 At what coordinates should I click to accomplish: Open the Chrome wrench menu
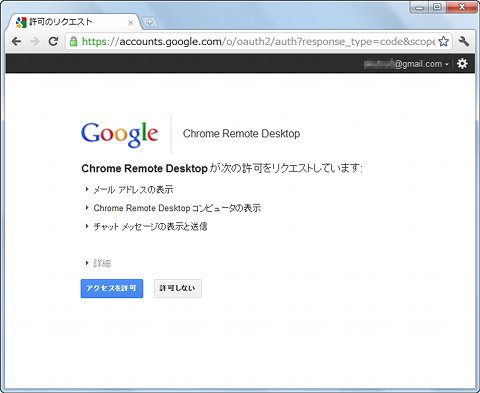pos(464,41)
